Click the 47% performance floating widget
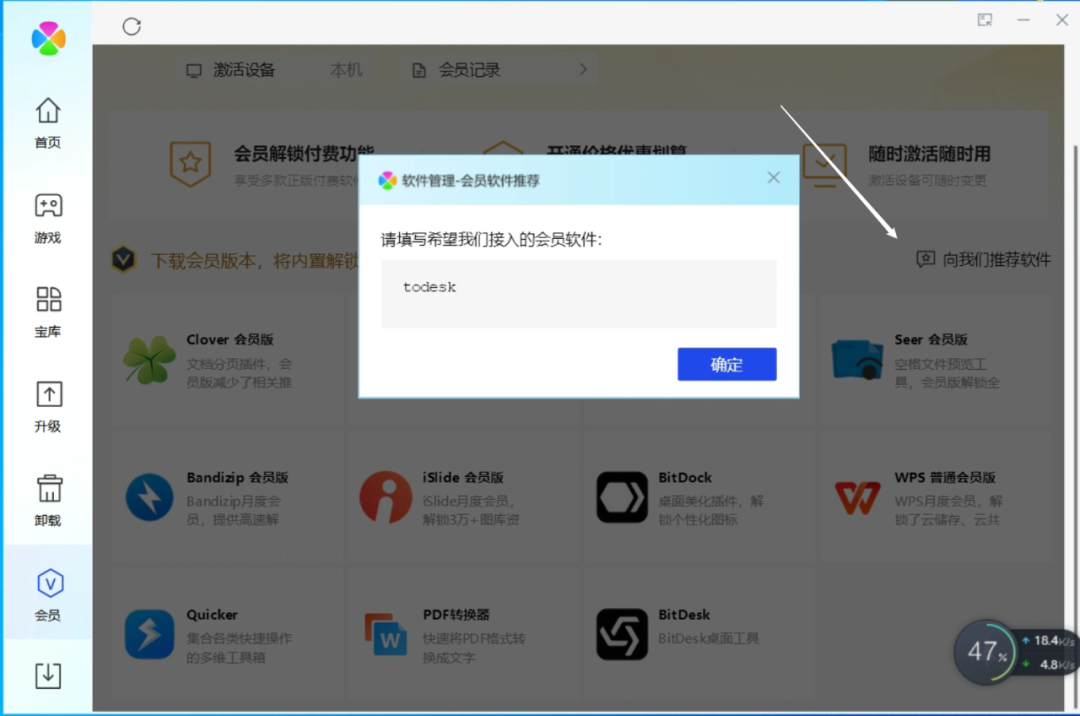Image resolution: width=1080 pixels, height=716 pixels. 986,652
